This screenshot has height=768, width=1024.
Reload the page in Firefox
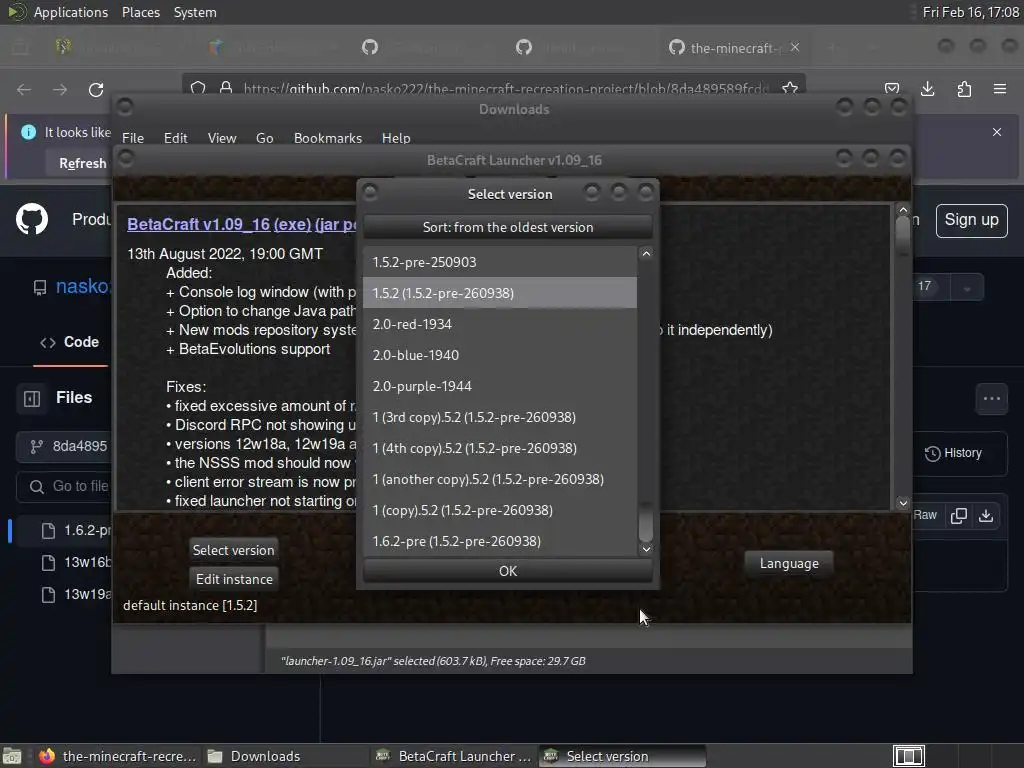coord(96,89)
